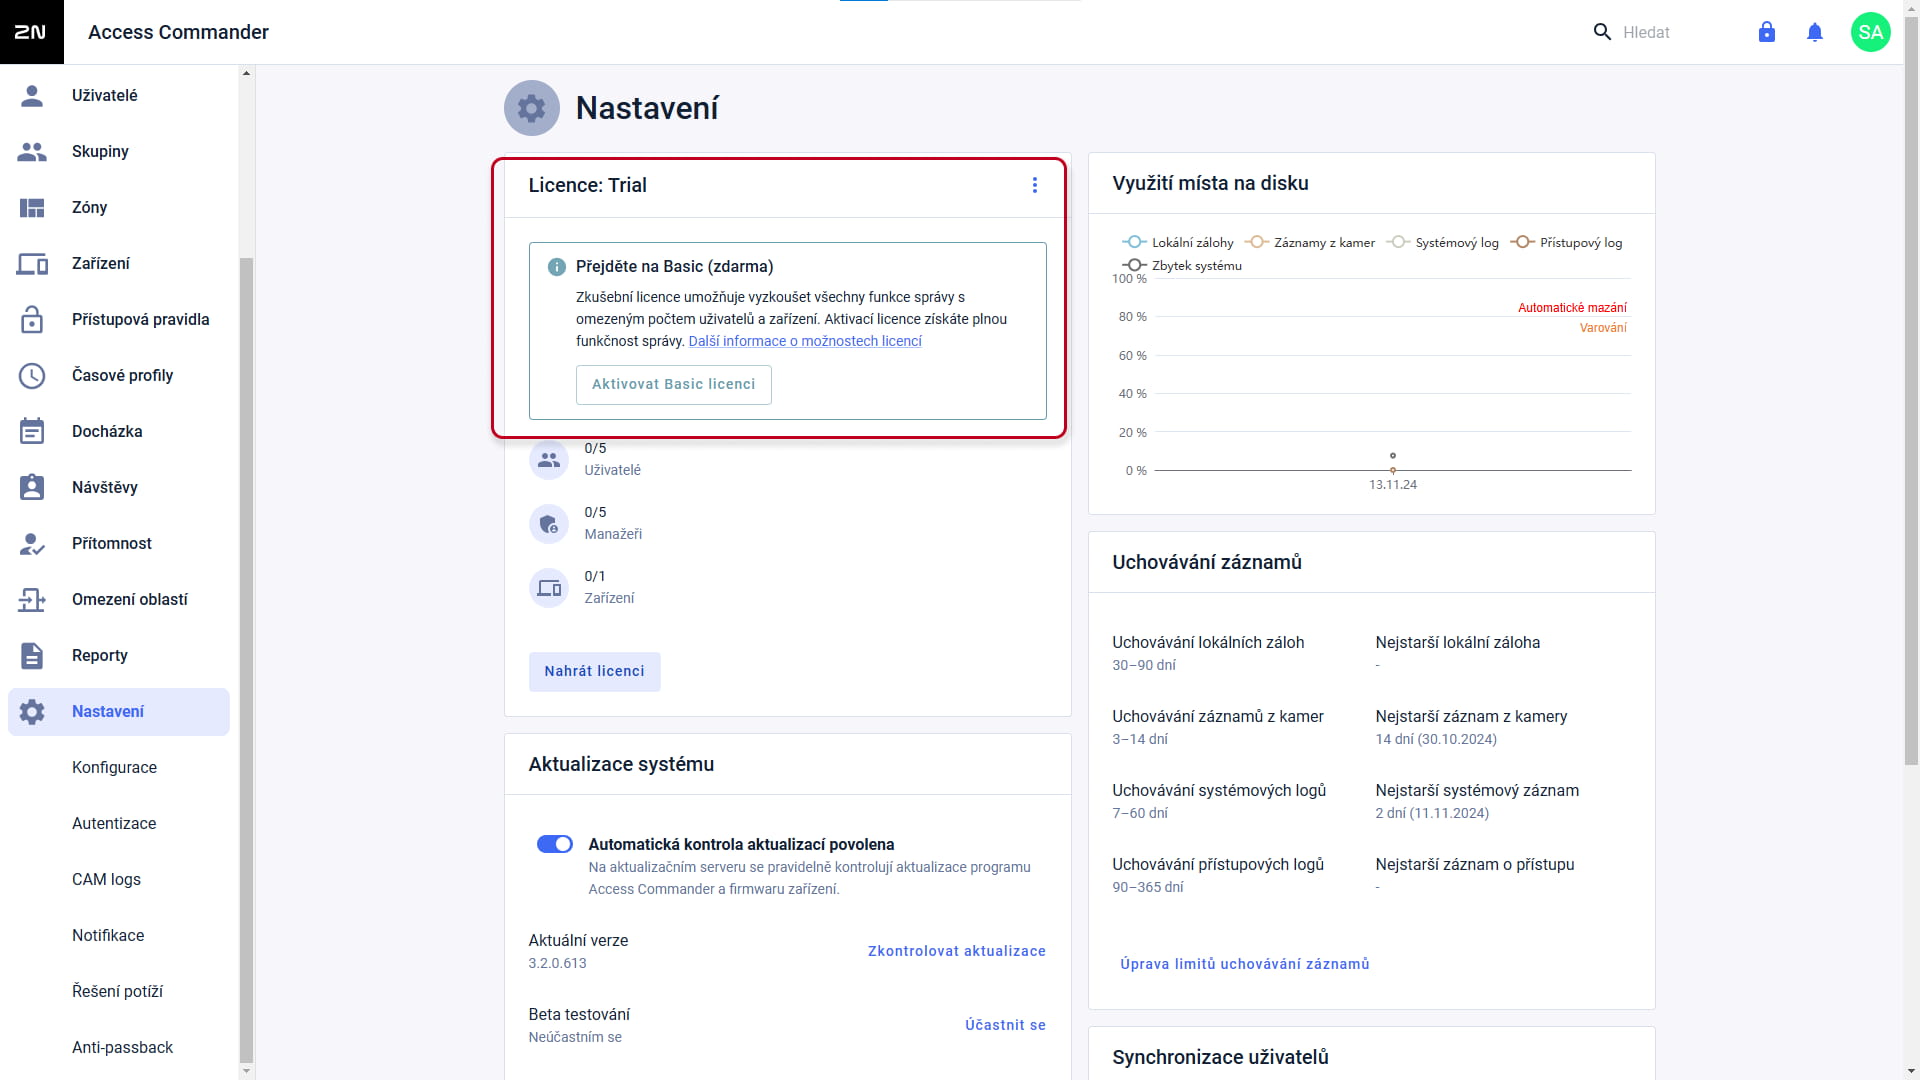
Task: Select the Omezení oblastí icon
Action: click(32, 599)
